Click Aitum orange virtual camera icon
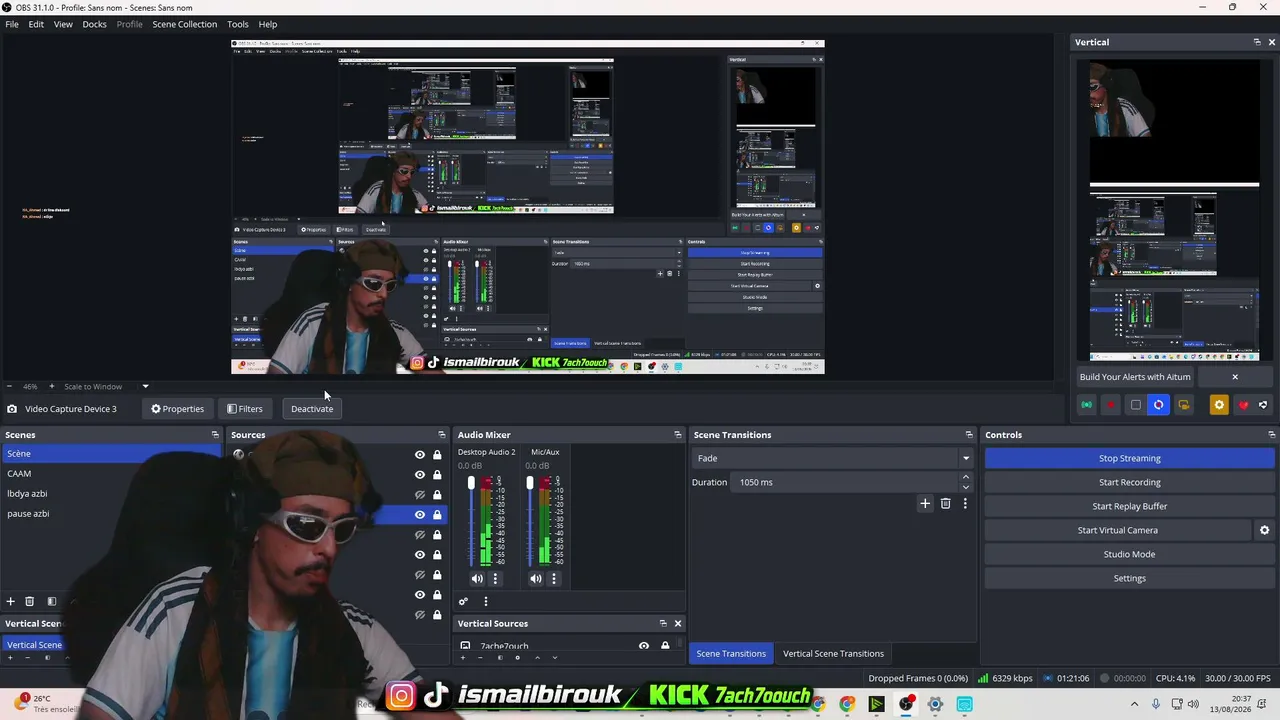The height and width of the screenshot is (720, 1280). pyautogui.click(x=1183, y=405)
